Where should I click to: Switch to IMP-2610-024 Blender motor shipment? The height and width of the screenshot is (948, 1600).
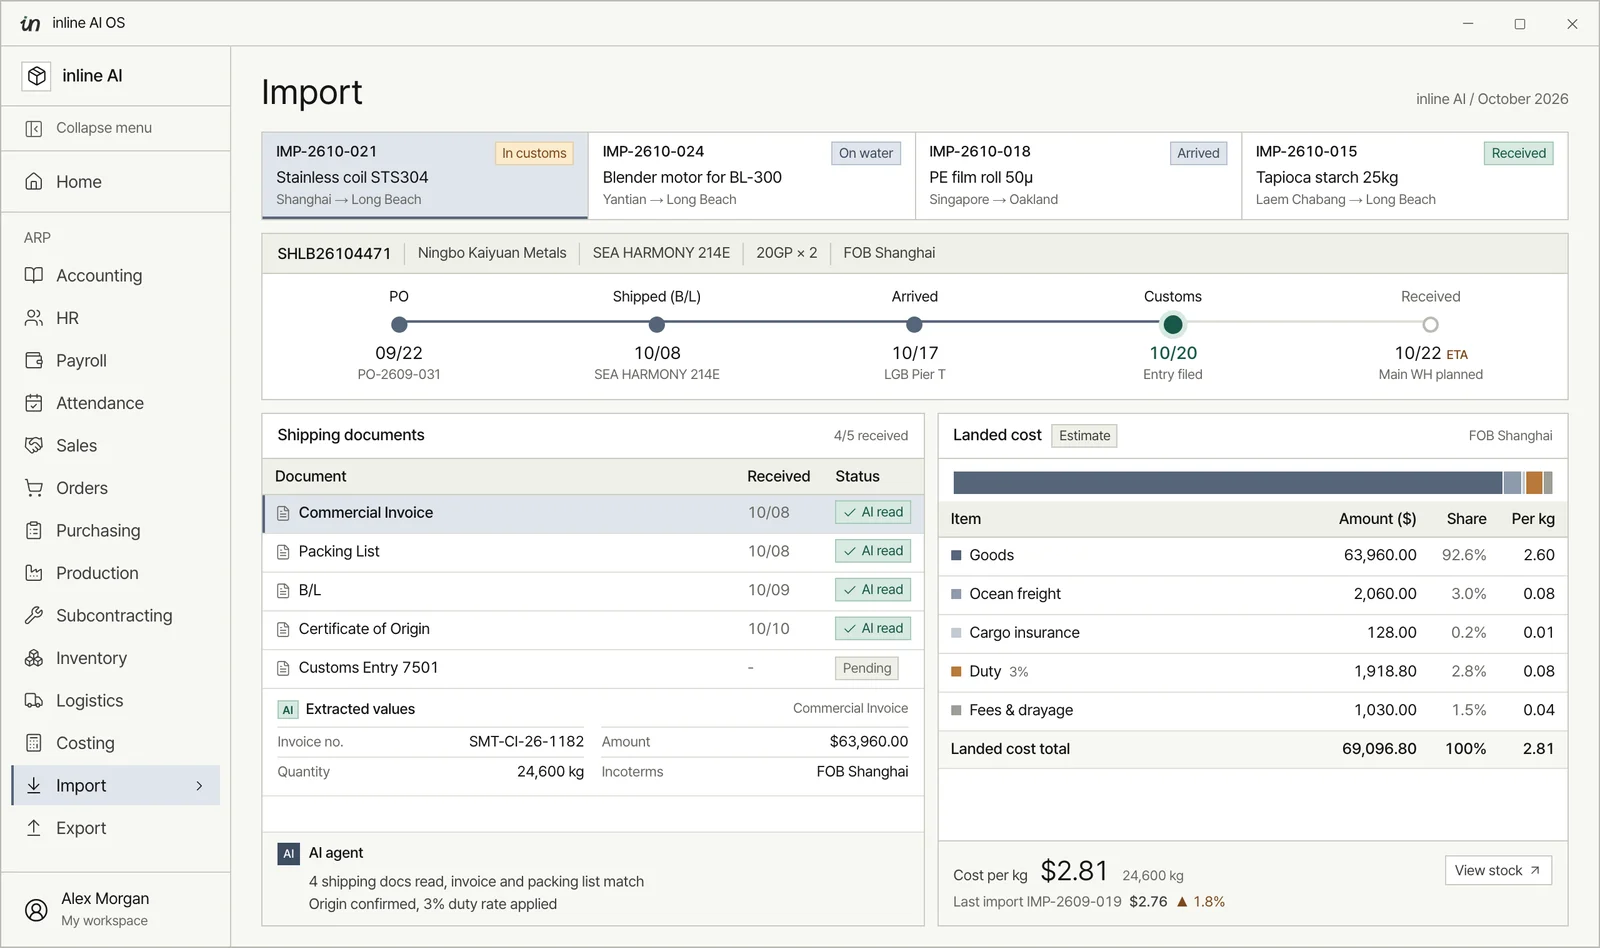tap(752, 175)
